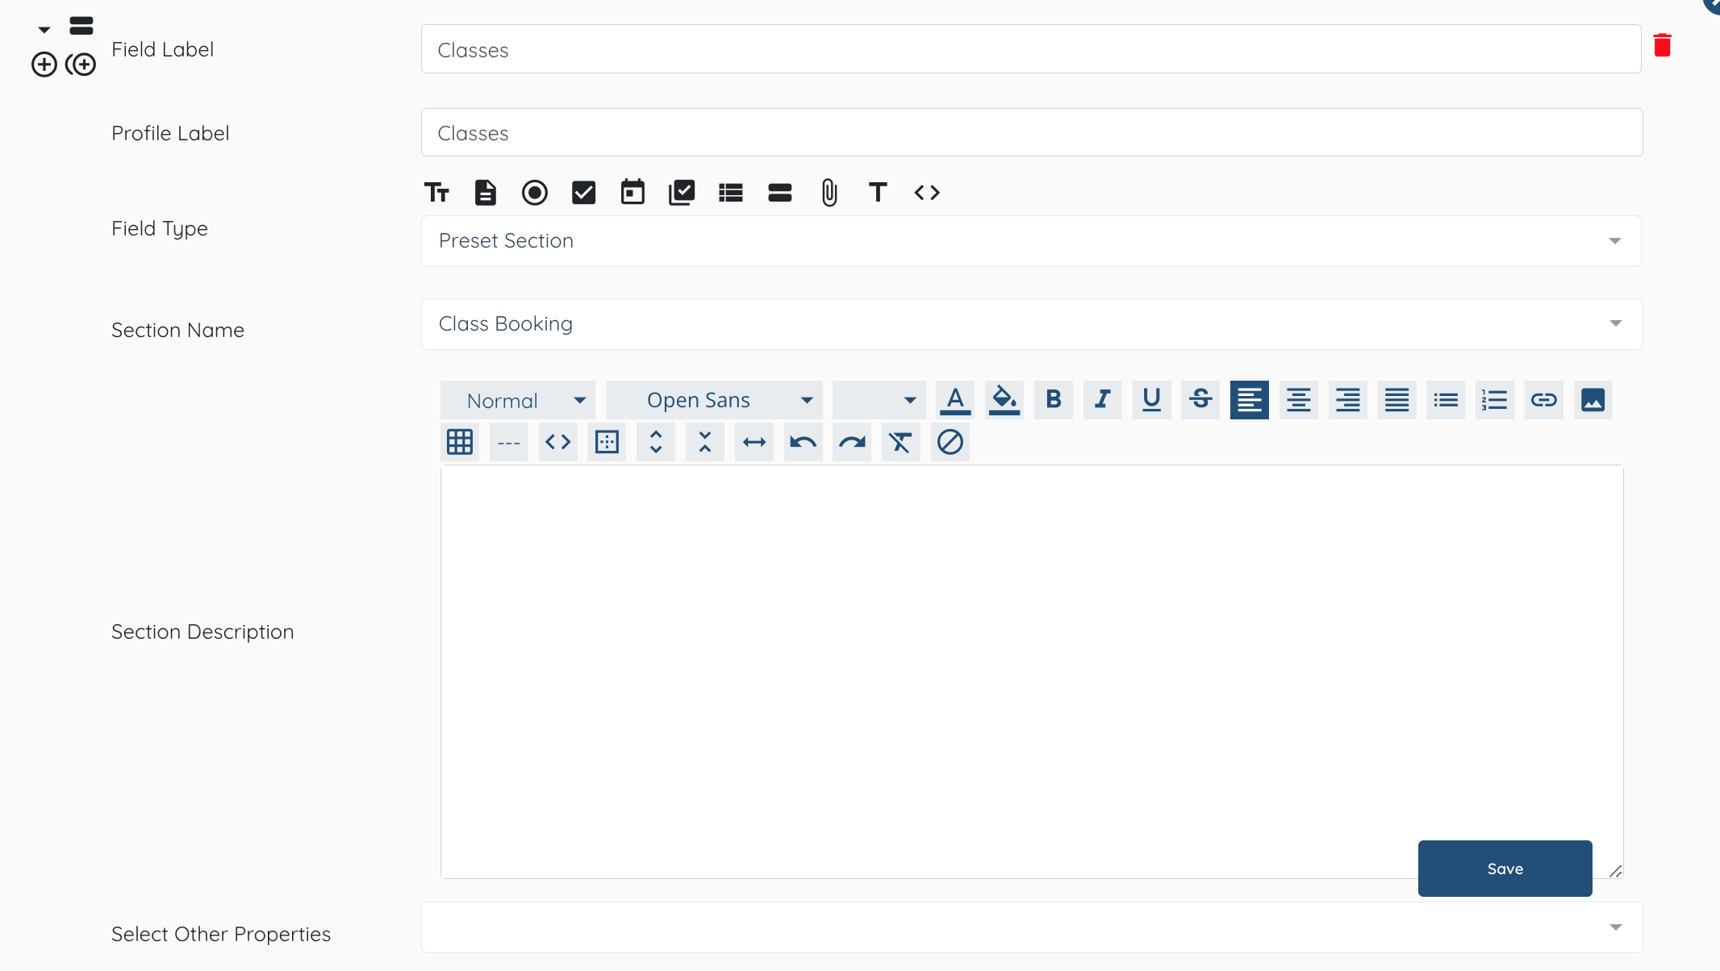Click the Field Label input box
1720x971 pixels.
(x=1030, y=50)
